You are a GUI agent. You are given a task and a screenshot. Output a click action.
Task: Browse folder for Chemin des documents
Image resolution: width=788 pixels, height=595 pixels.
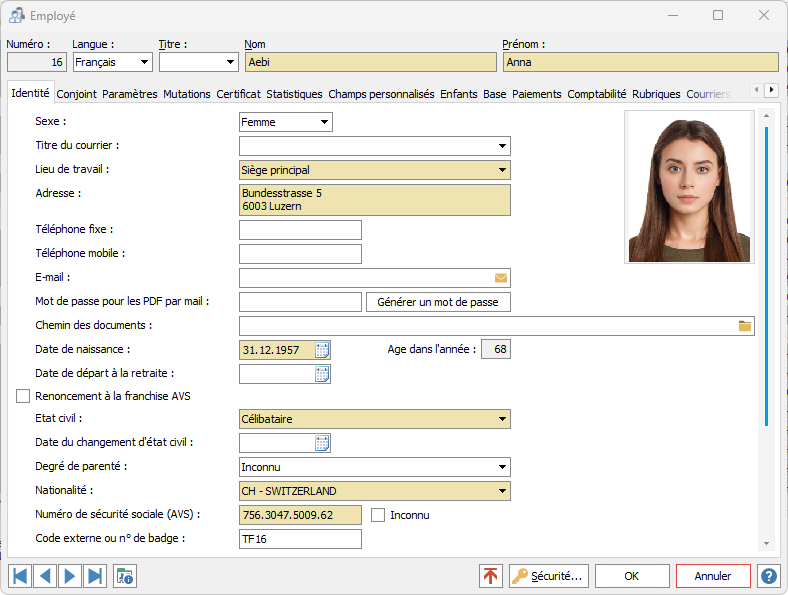[x=745, y=326]
